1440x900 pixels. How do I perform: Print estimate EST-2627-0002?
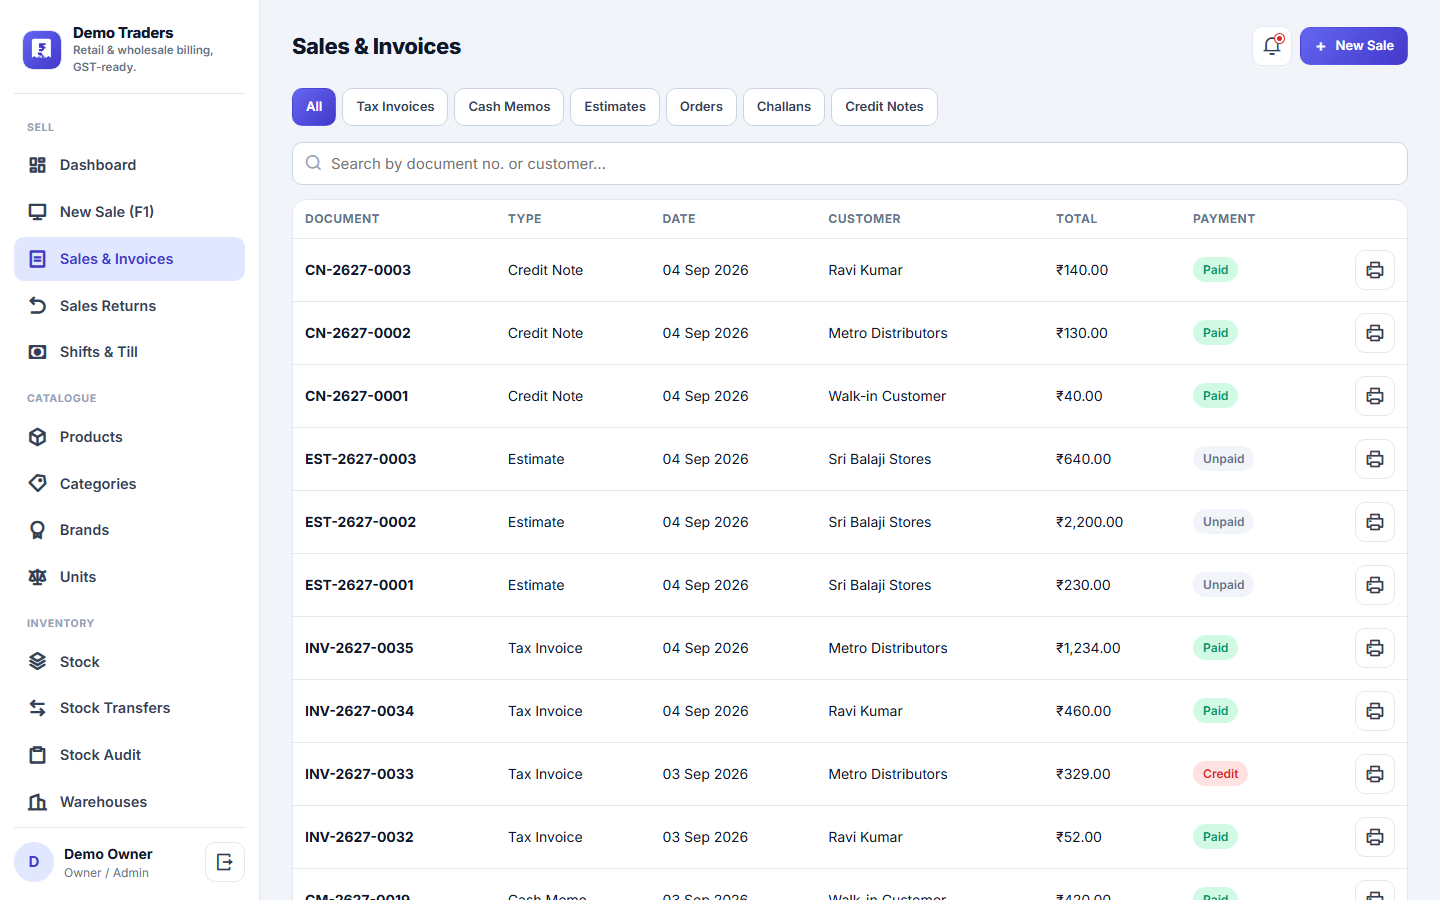(1375, 522)
